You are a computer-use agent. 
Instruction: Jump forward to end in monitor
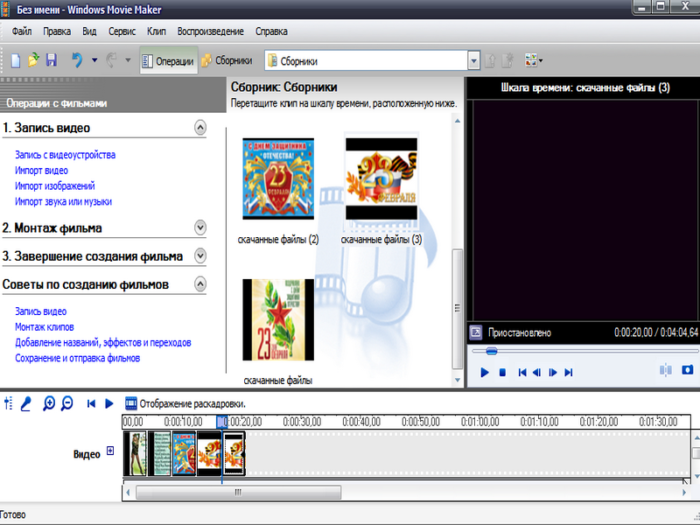click(x=568, y=372)
